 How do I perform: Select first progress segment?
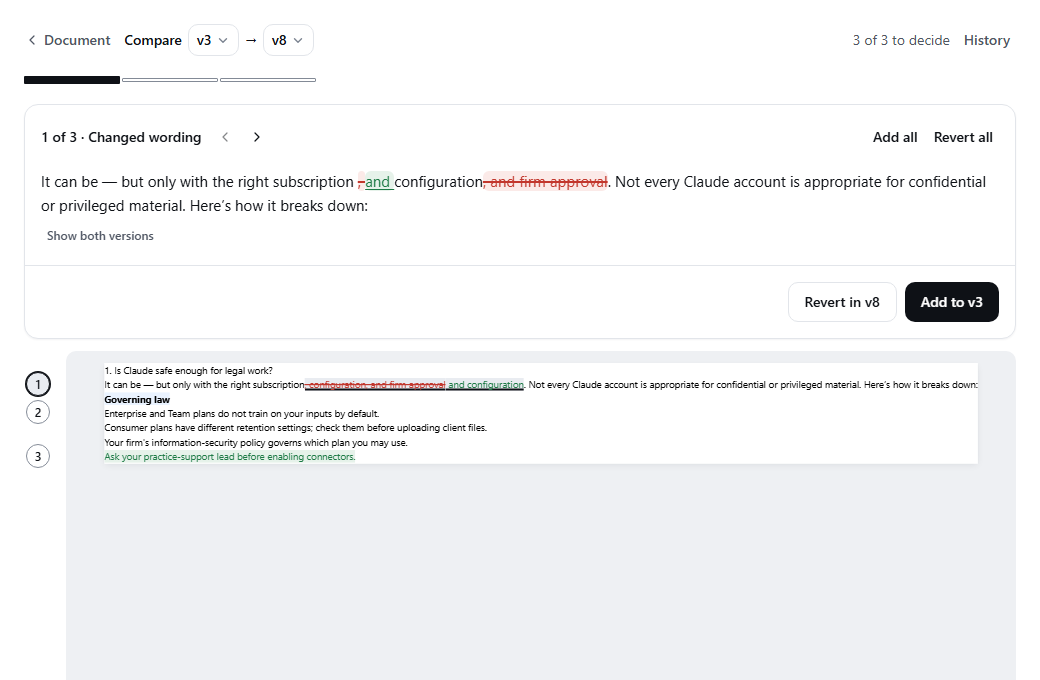click(72, 80)
